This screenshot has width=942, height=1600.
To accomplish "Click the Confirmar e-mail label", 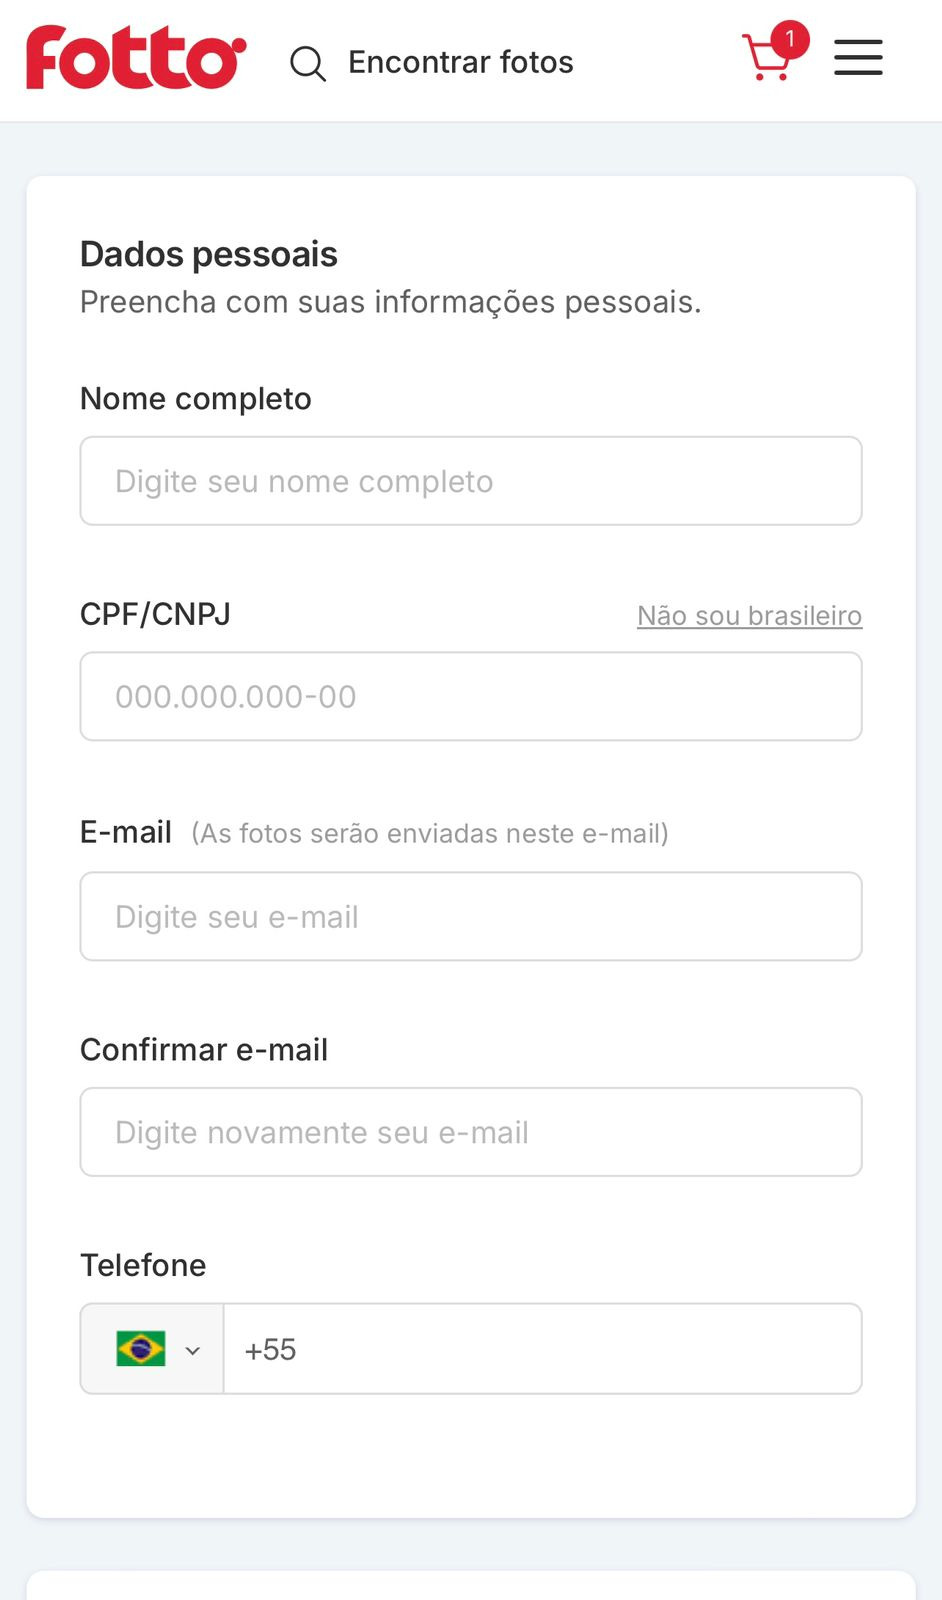I will pos(204,1050).
